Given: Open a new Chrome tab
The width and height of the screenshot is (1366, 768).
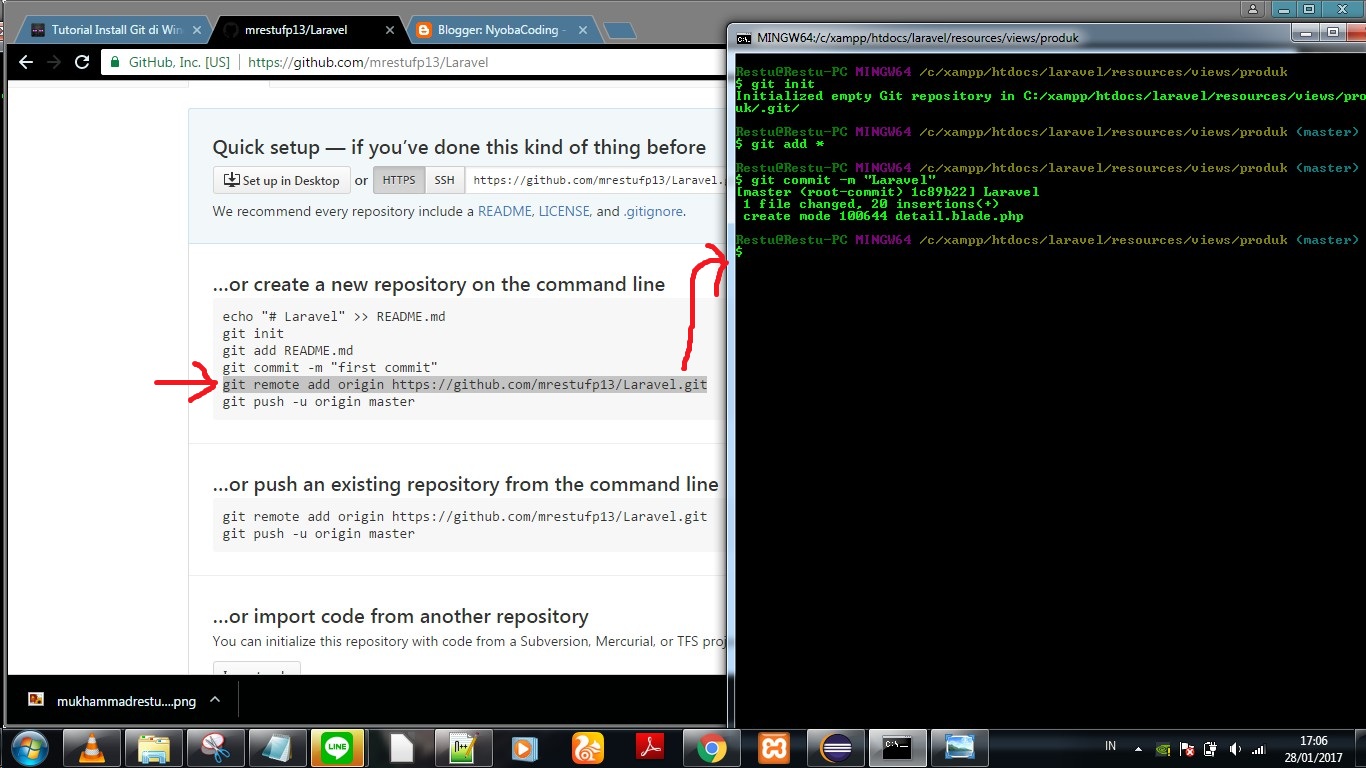Looking at the screenshot, I should (x=620, y=30).
